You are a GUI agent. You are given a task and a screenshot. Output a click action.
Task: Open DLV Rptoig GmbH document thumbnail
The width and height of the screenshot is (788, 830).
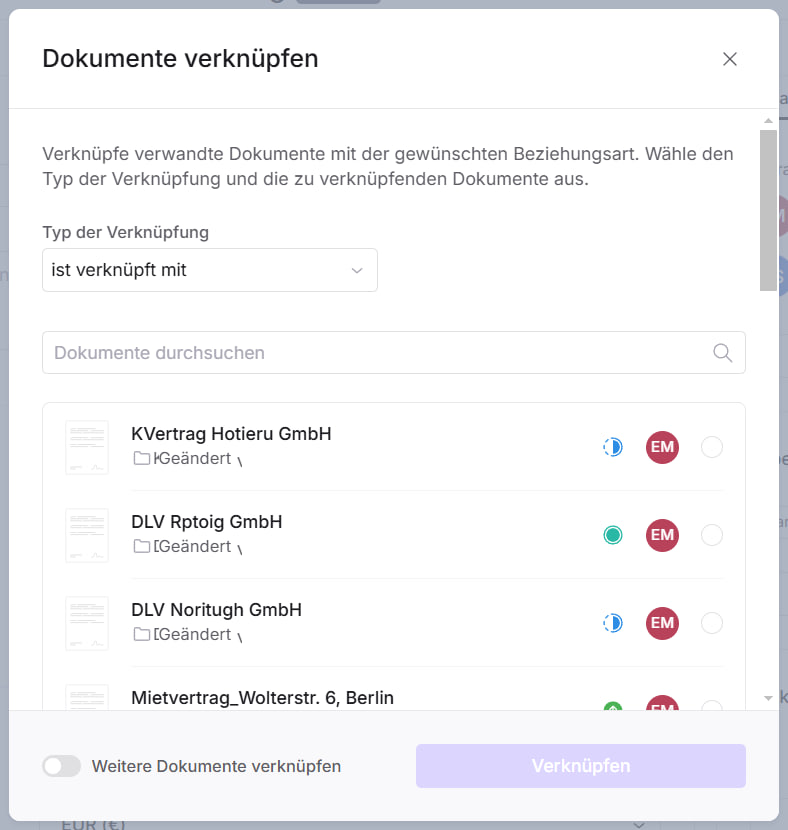pyautogui.click(x=87, y=535)
